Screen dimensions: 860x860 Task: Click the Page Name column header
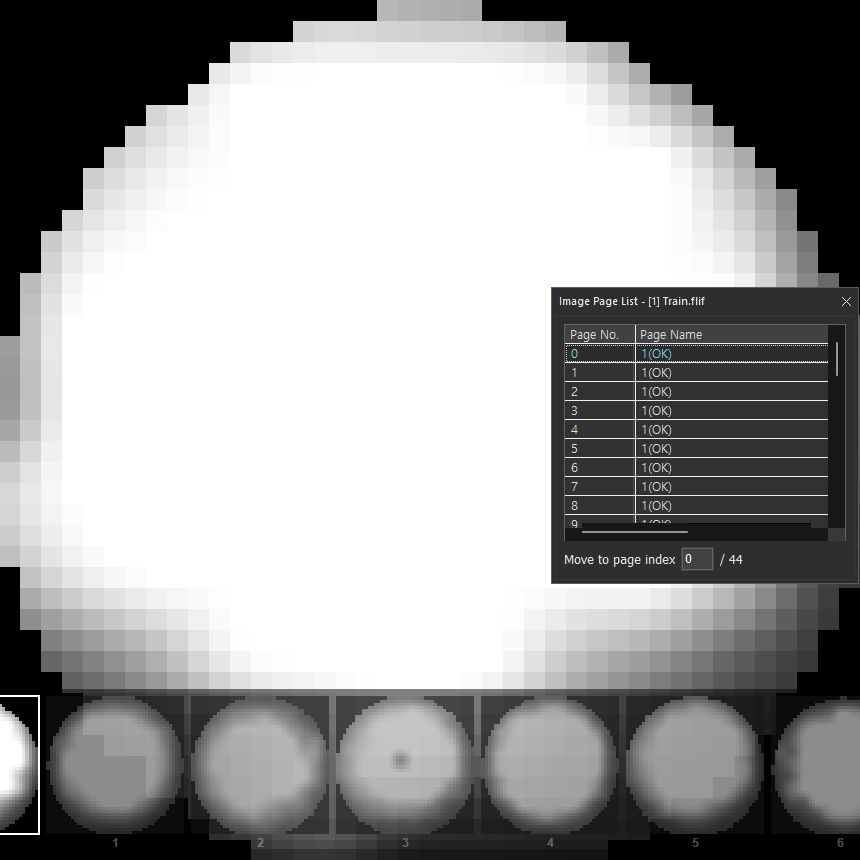tap(732, 335)
